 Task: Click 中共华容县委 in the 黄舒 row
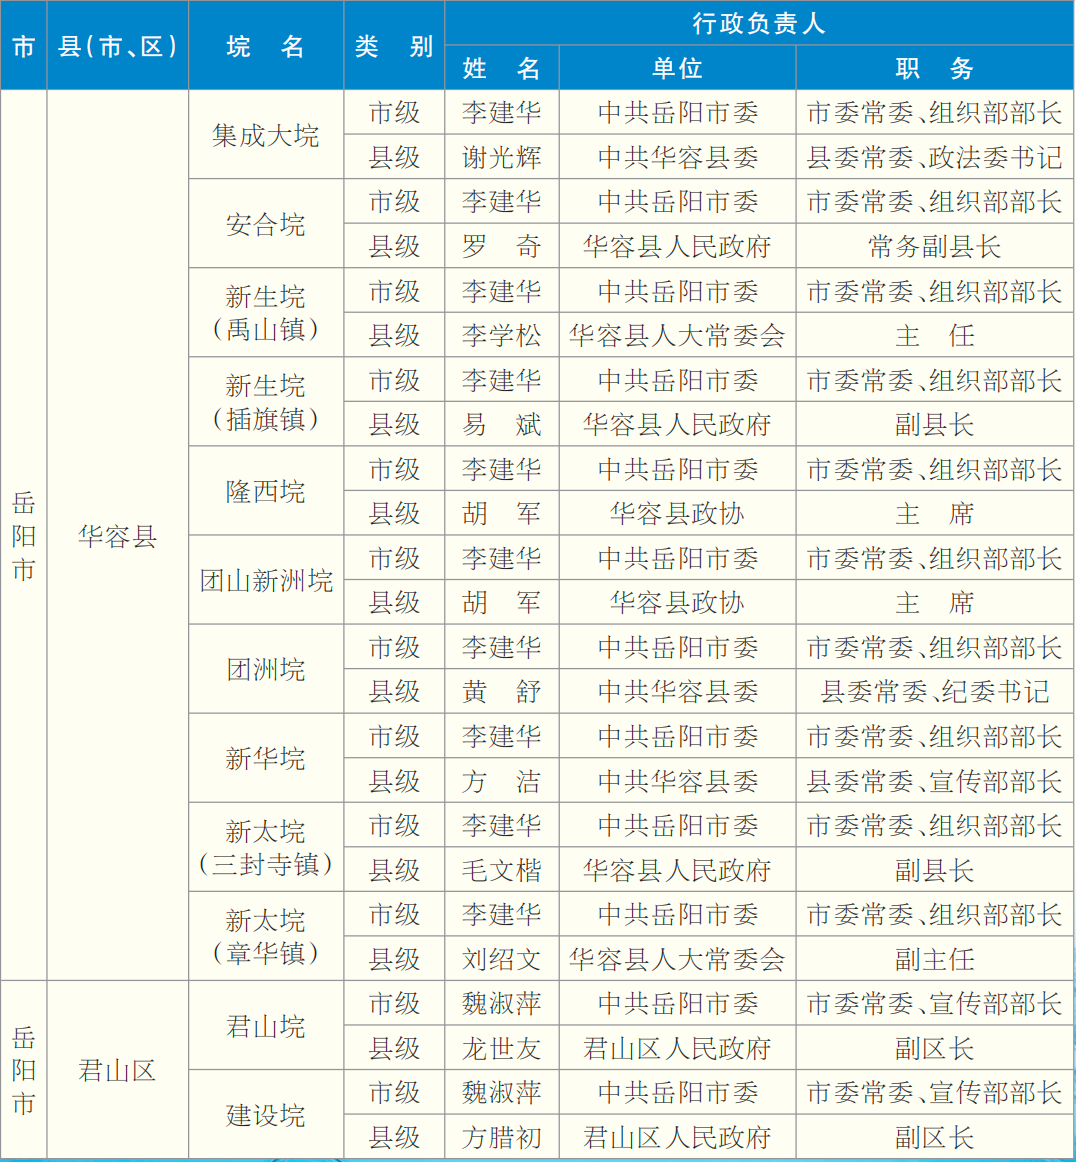point(677,691)
